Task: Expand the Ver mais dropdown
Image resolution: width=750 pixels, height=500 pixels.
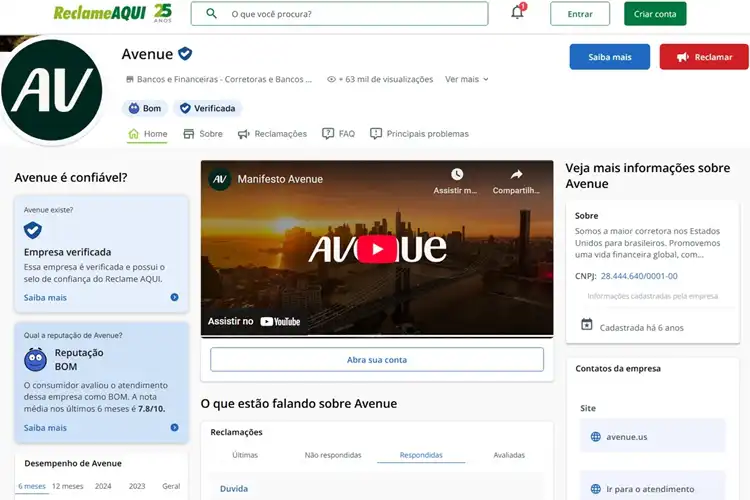Action: [x=467, y=79]
